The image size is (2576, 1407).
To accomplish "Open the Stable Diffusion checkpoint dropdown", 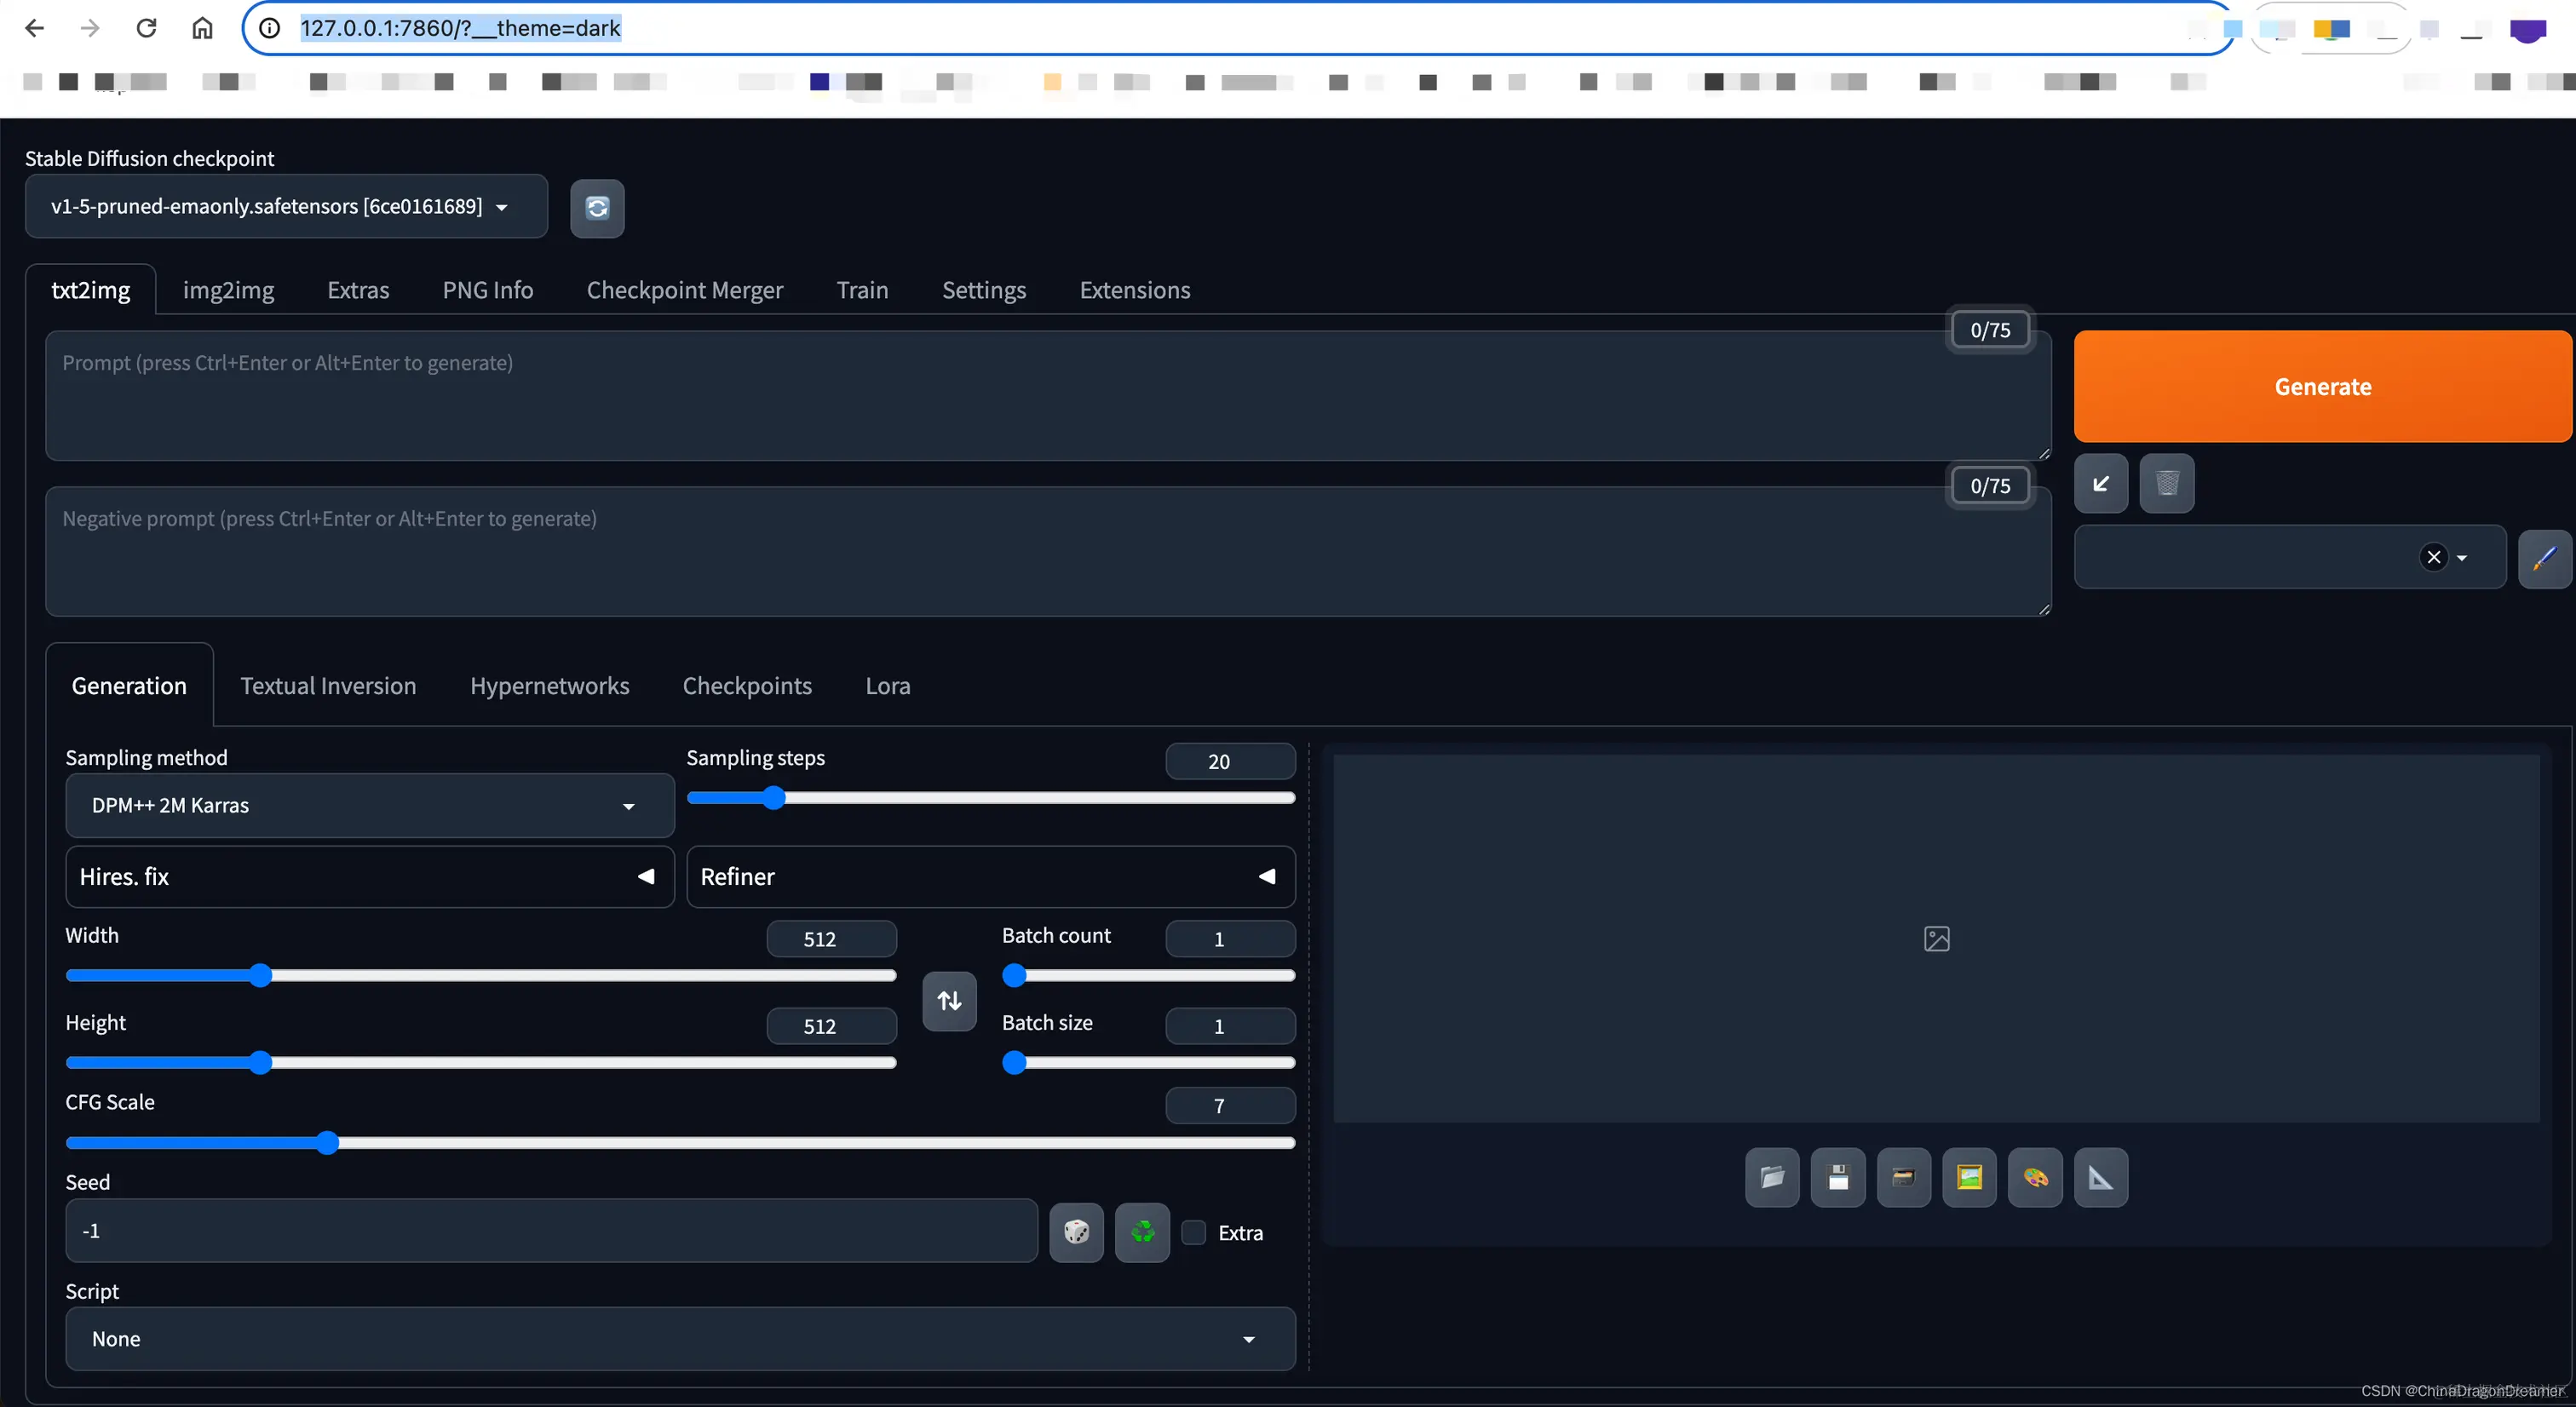I will [x=285, y=207].
